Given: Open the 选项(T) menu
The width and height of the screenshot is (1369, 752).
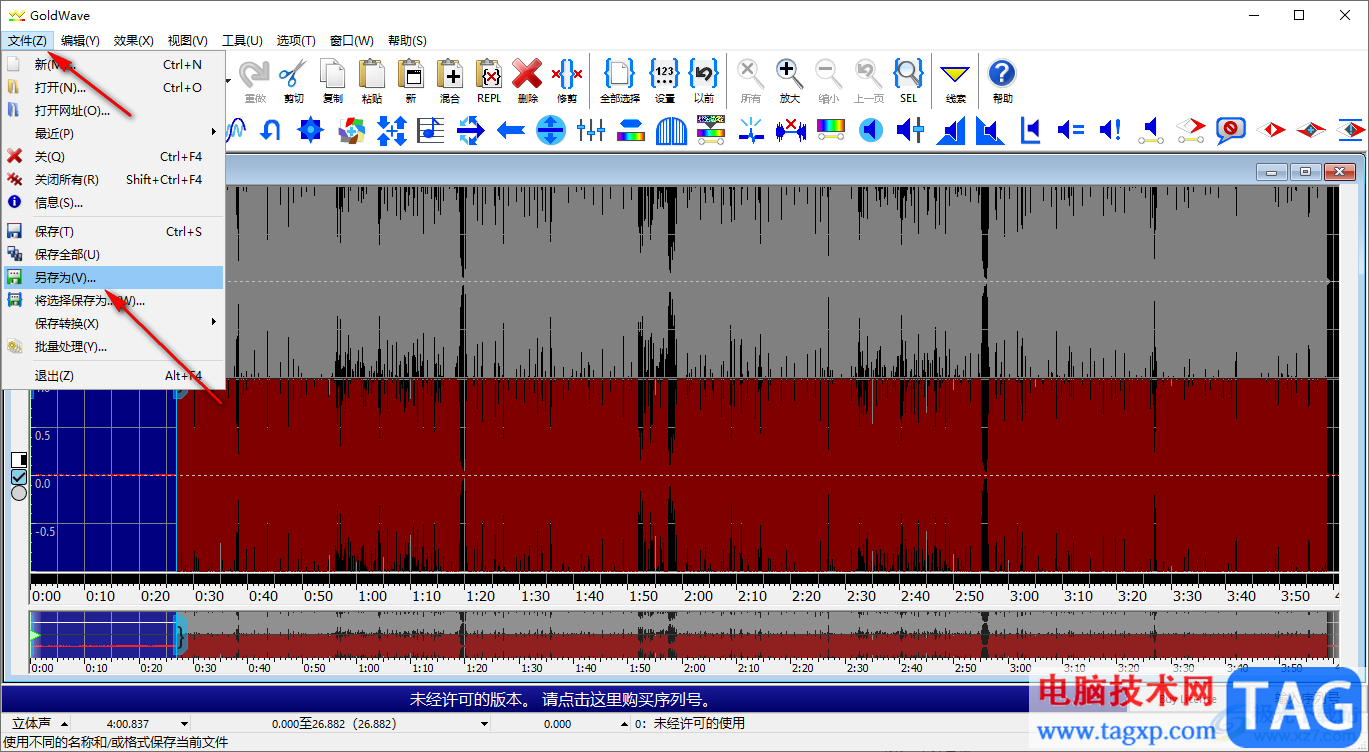Looking at the screenshot, I should pos(296,40).
